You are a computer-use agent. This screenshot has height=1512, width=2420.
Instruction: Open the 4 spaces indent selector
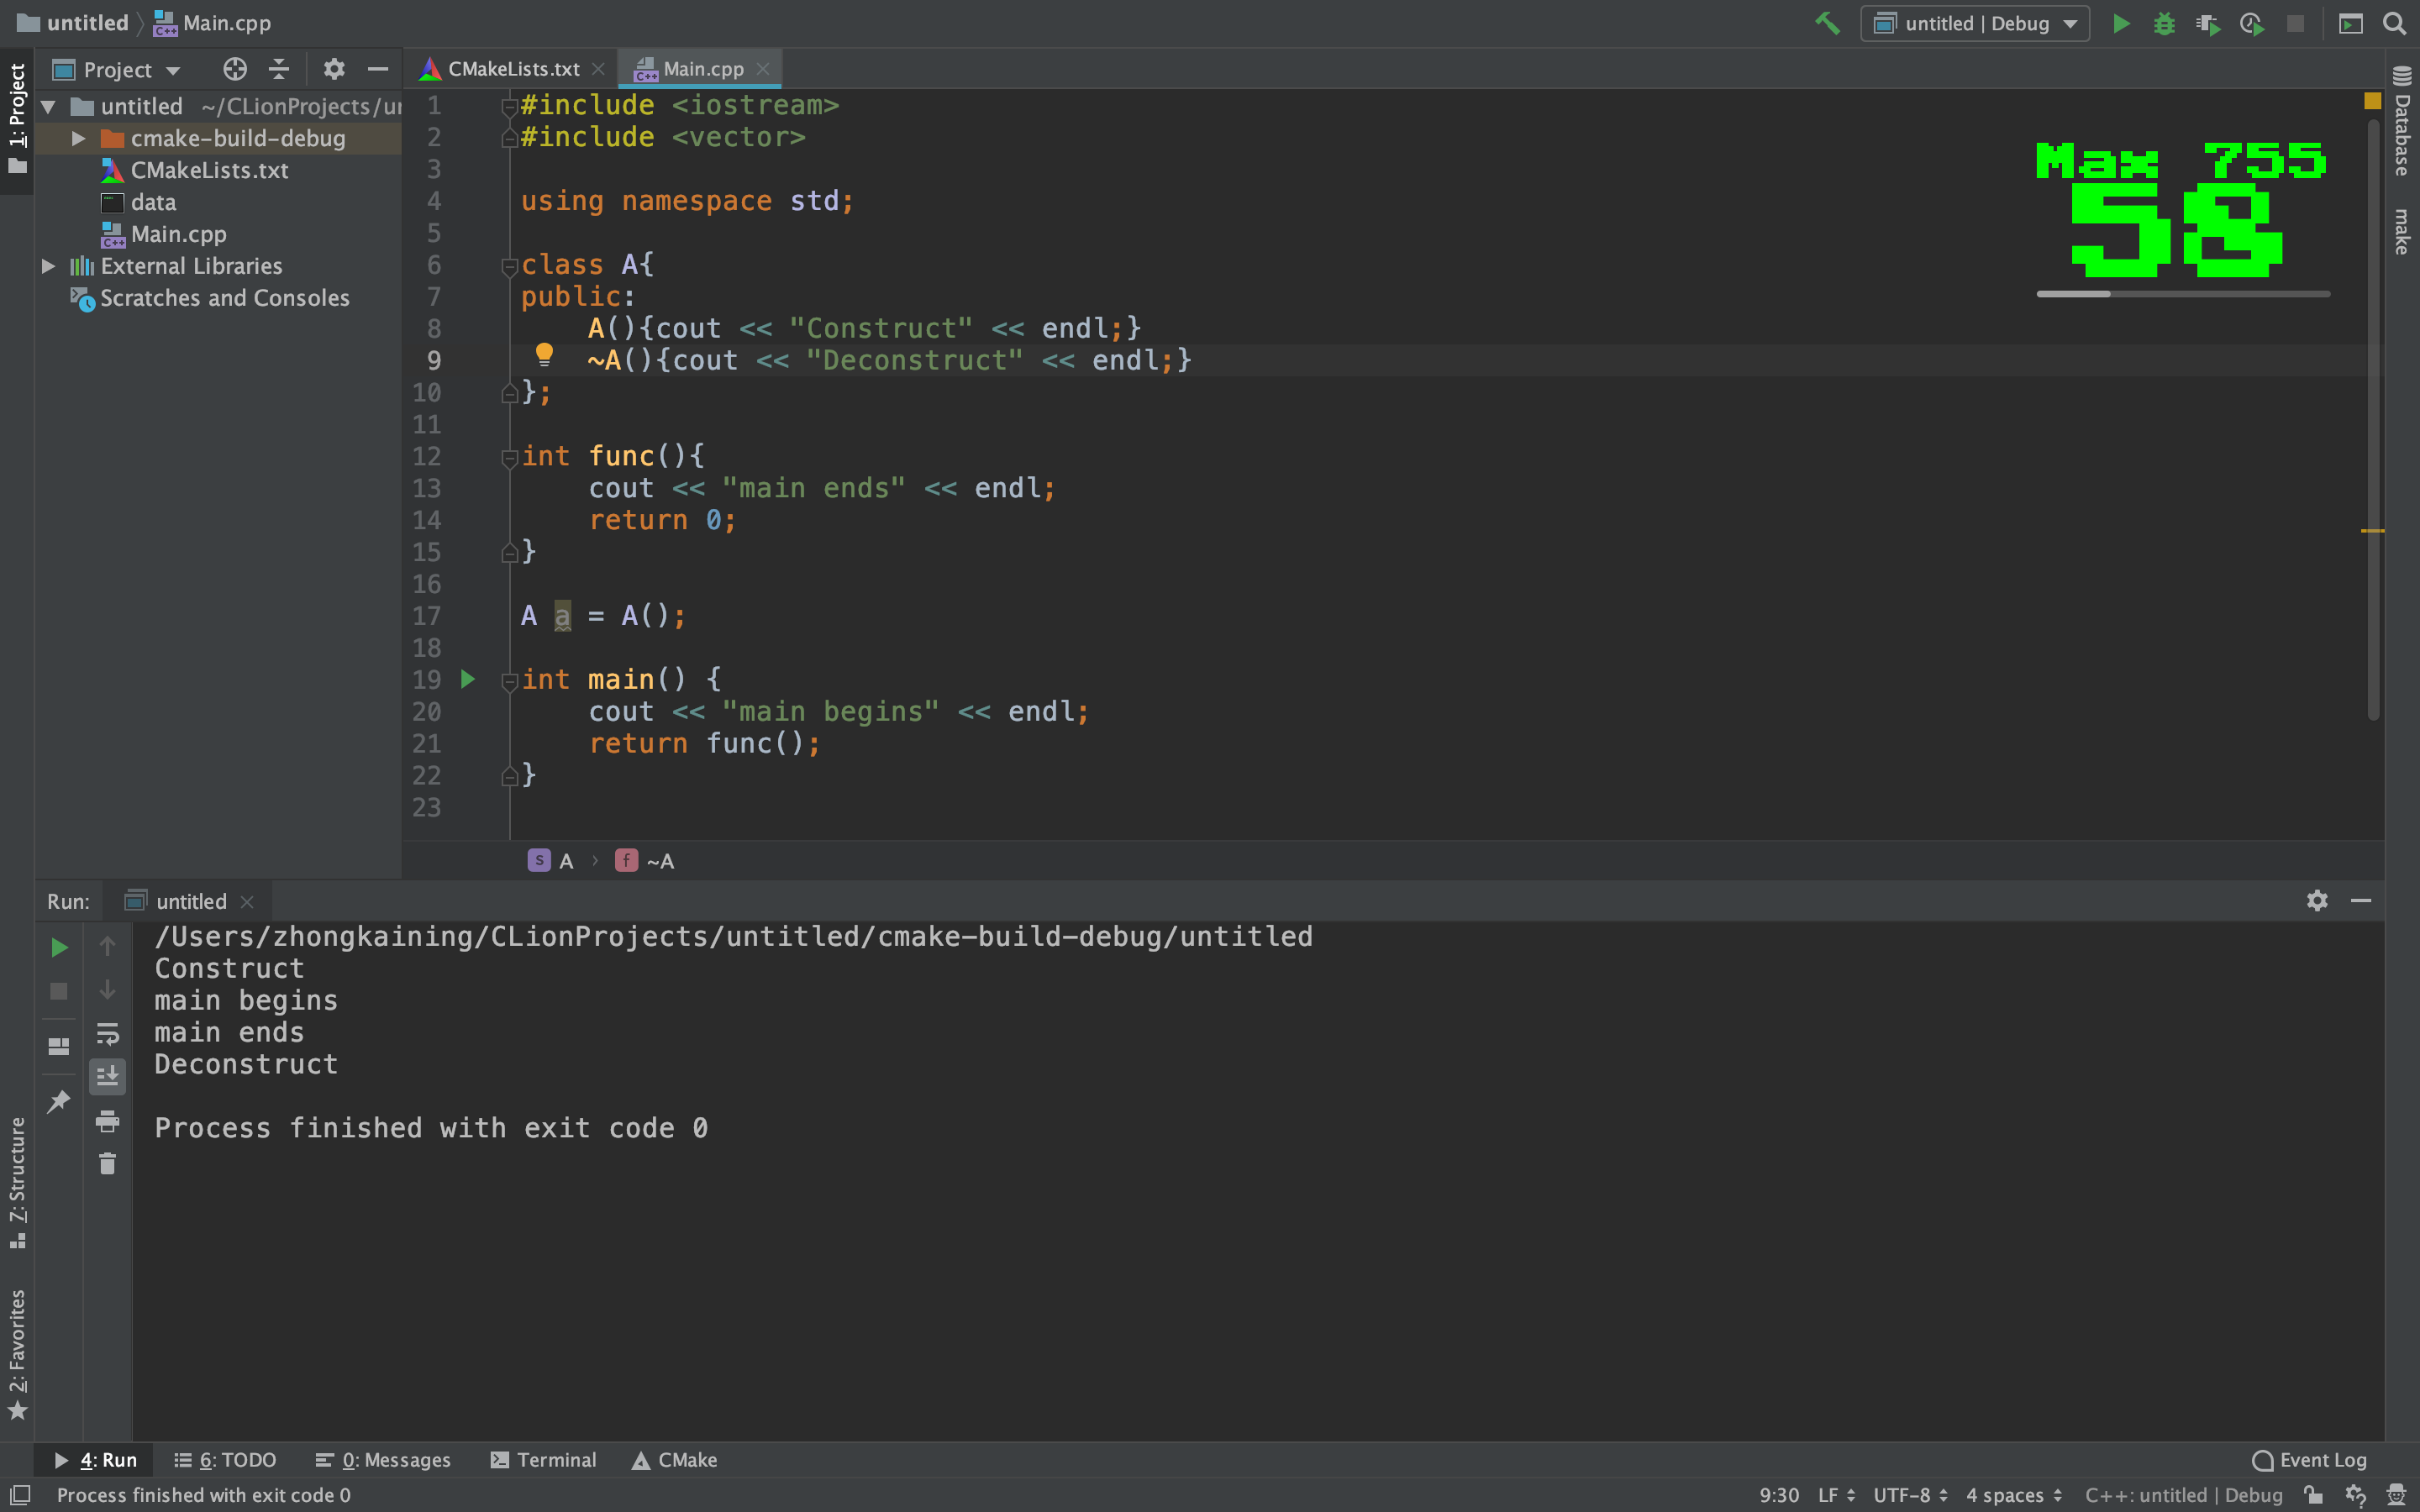tap(2013, 1495)
